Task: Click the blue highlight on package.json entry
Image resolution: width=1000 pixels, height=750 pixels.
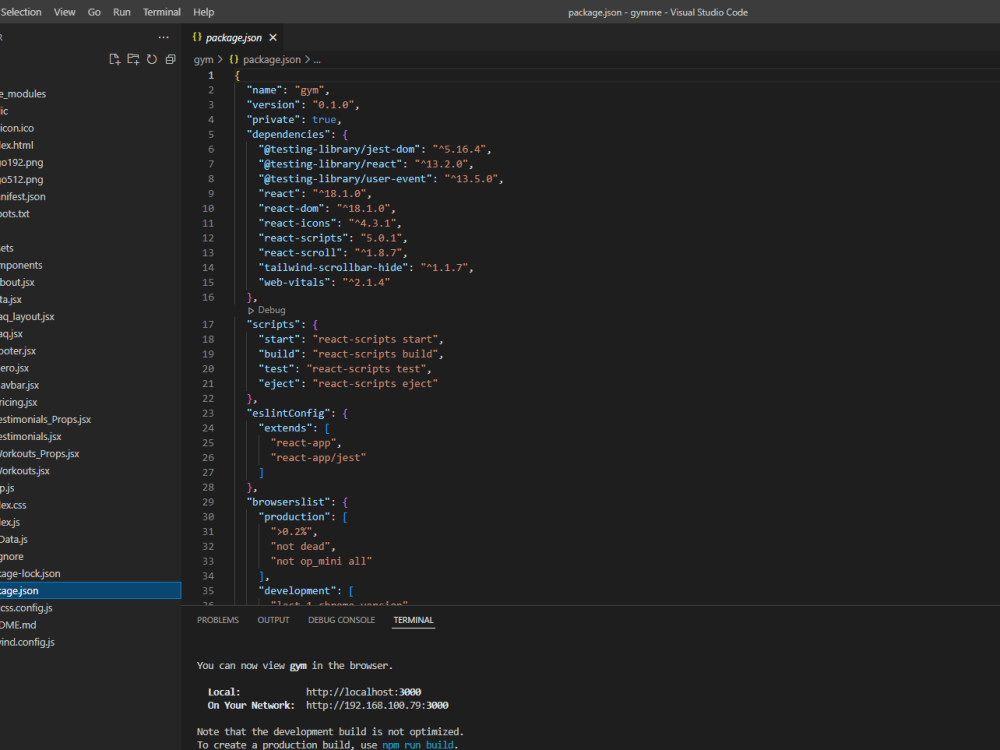Action: [90, 590]
